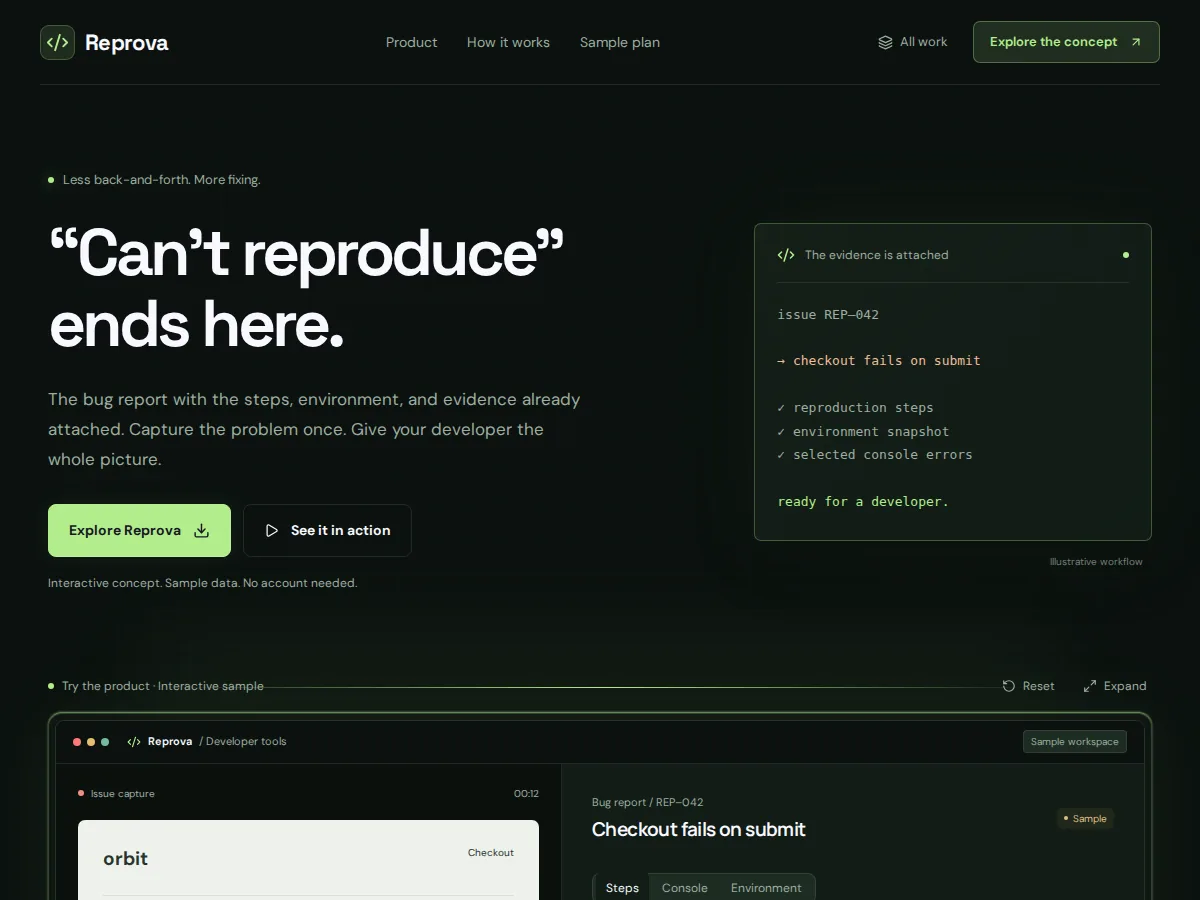The image size is (1200, 900).
Task: Select '→ checkout fails on submit' line
Action: click(879, 360)
